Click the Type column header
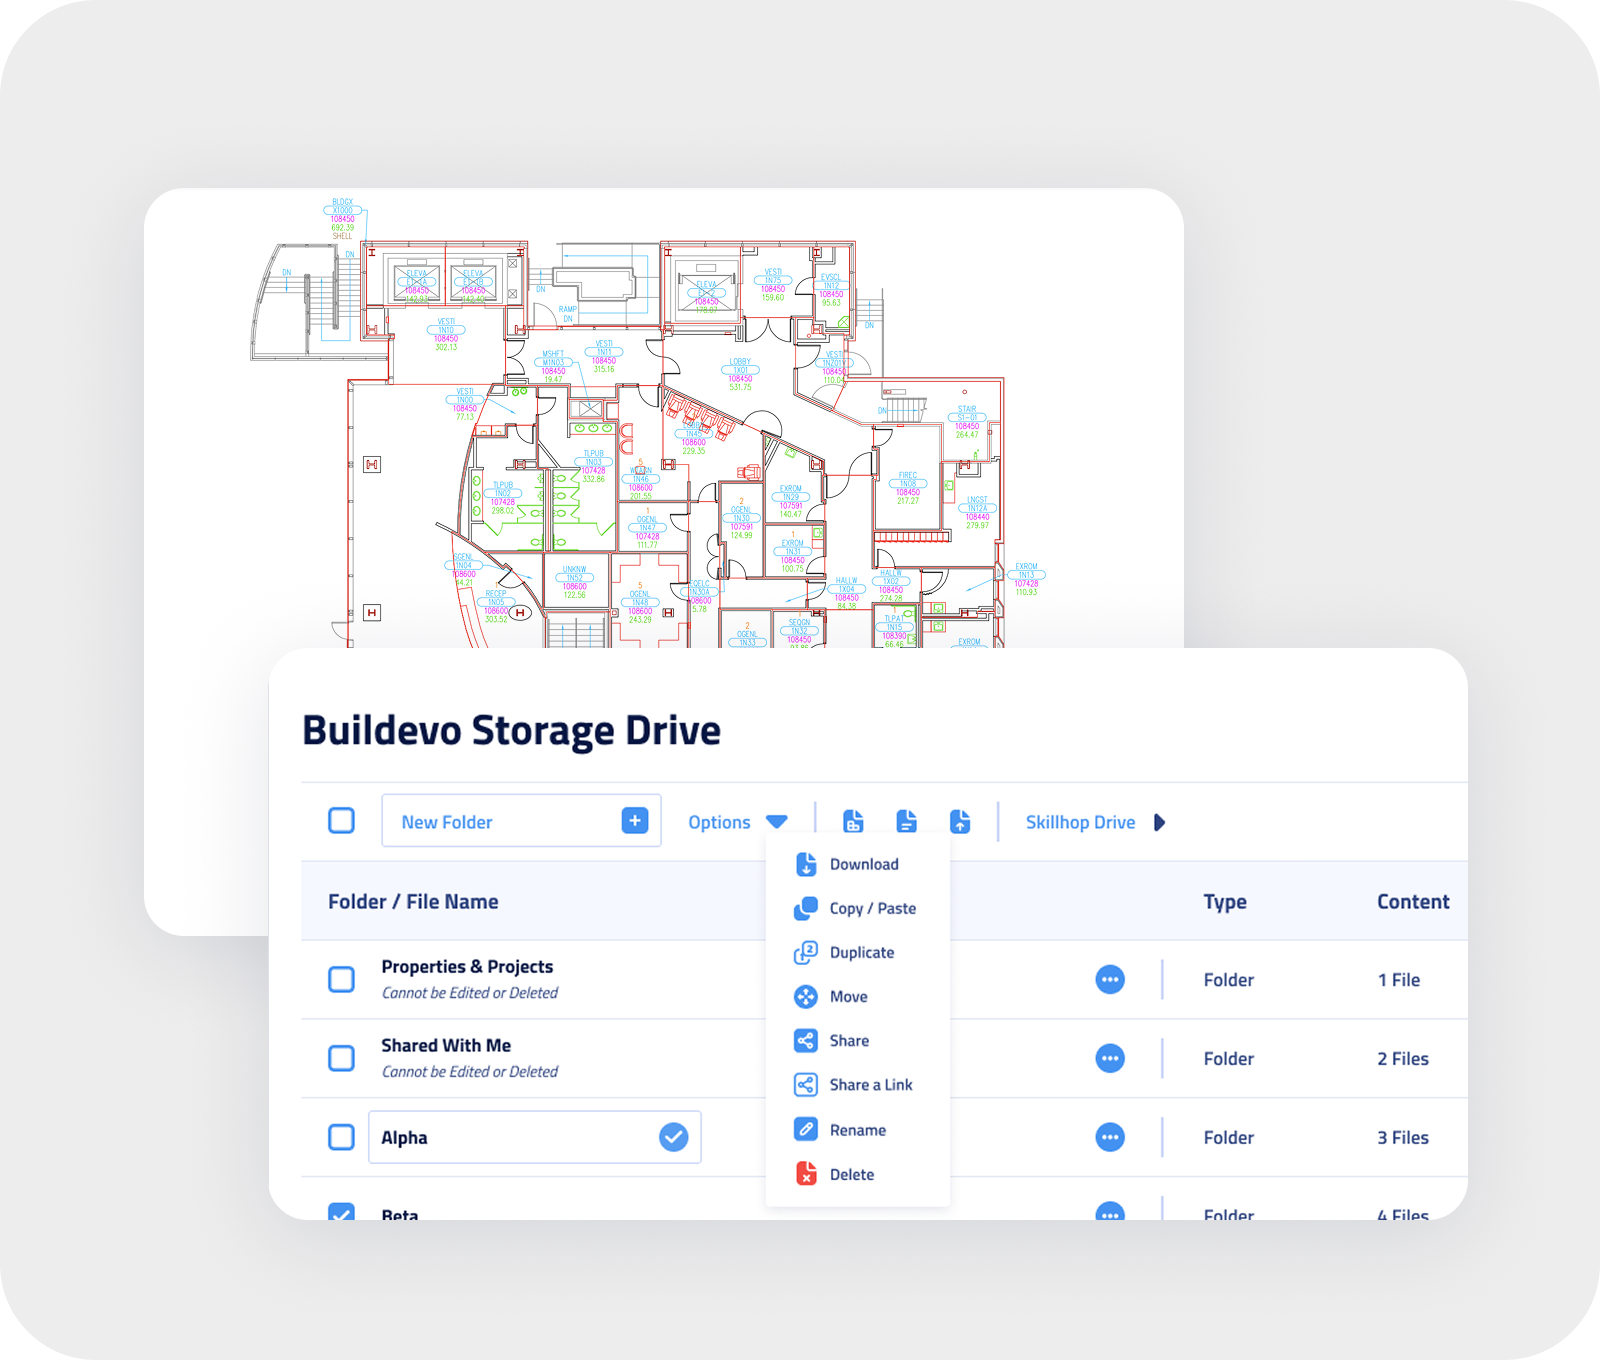1600x1360 pixels. (1225, 901)
